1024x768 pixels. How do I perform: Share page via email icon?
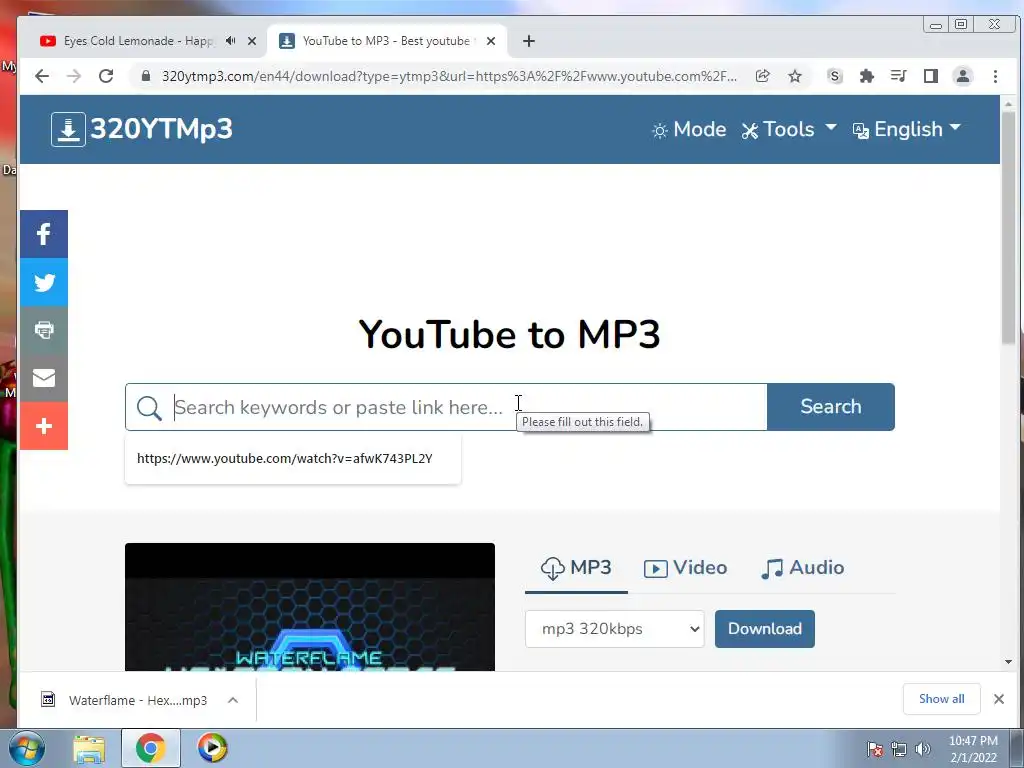(x=44, y=377)
